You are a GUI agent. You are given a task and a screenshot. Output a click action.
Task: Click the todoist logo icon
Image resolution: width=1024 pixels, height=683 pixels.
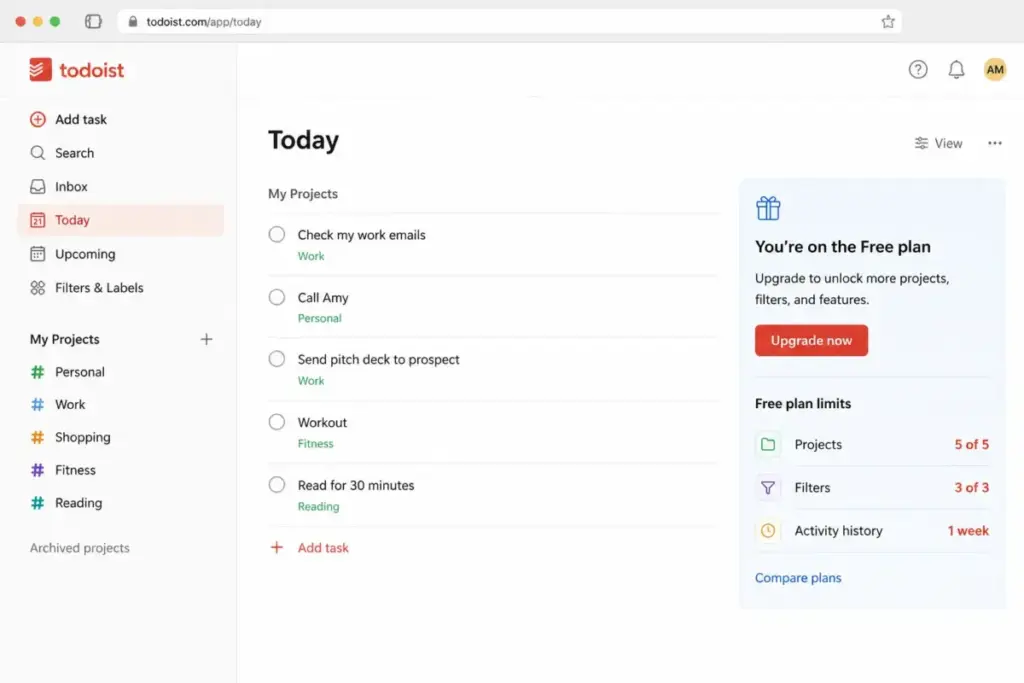pos(40,70)
